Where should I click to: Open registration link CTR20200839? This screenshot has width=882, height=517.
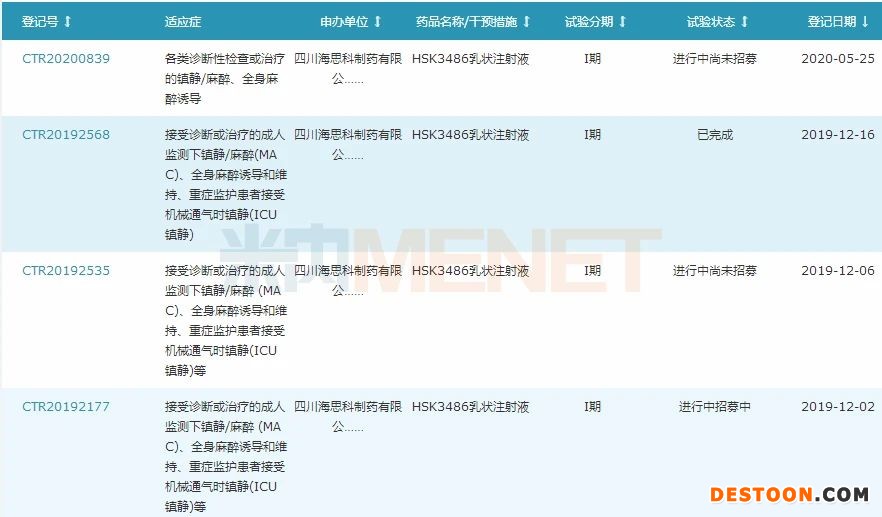coord(66,59)
